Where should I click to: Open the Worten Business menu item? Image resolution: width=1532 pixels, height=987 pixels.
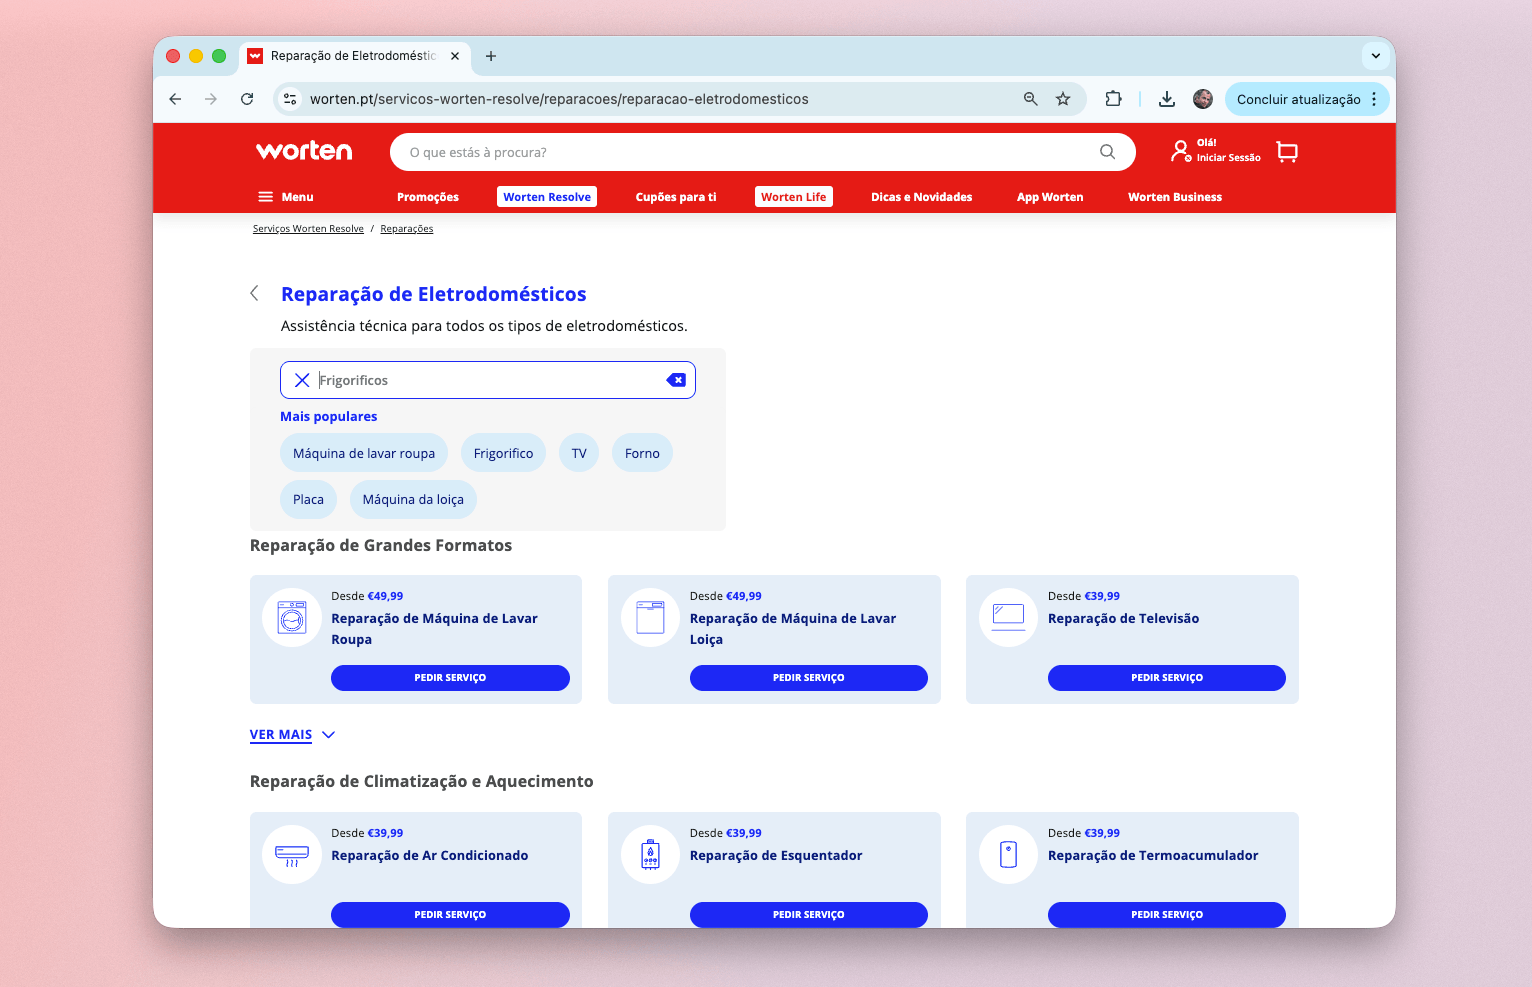pyautogui.click(x=1175, y=197)
